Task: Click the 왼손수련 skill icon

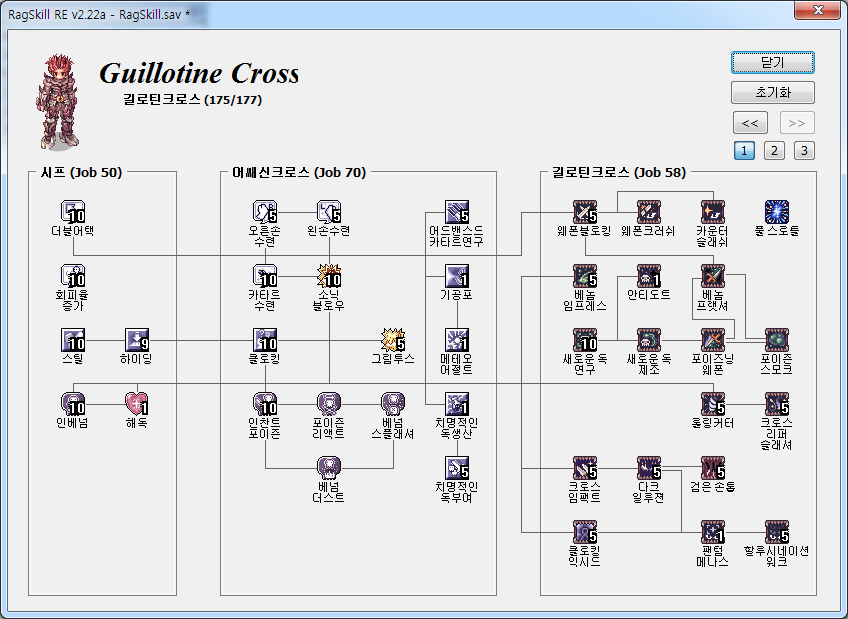Action: pyautogui.click(x=329, y=212)
